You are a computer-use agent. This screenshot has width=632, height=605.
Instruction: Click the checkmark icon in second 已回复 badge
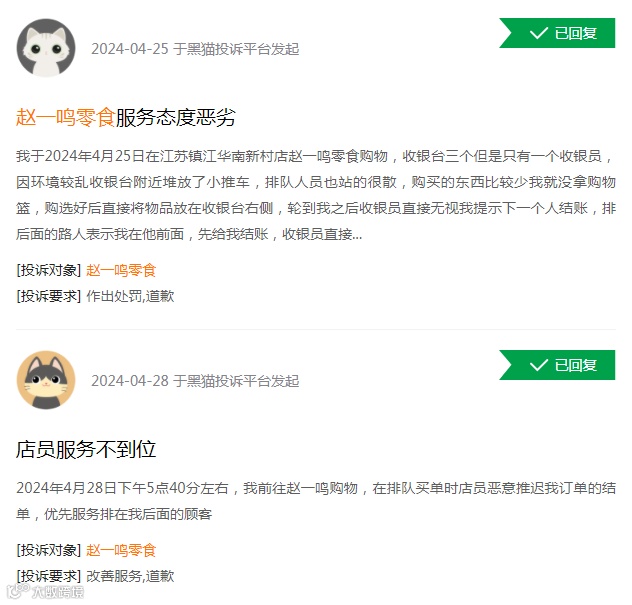(538, 365)
